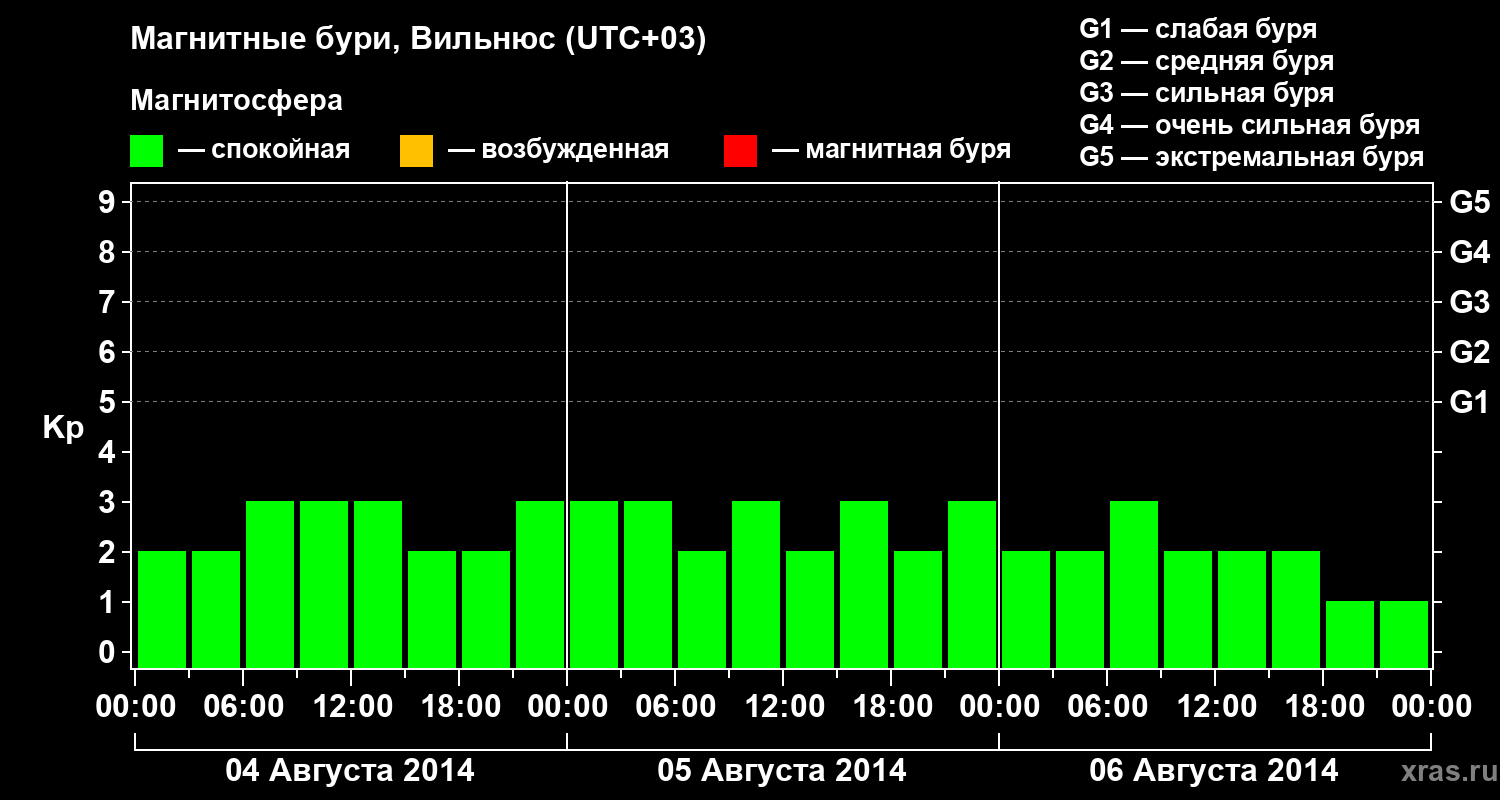Viewport: 1500px width, 800px height.
Task: Click the '— спокойная' legend text
Action: 264,150
